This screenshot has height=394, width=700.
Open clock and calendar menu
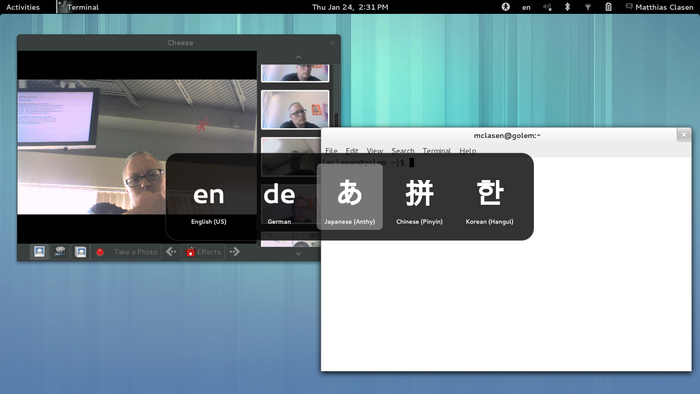(x=350, y=7)
